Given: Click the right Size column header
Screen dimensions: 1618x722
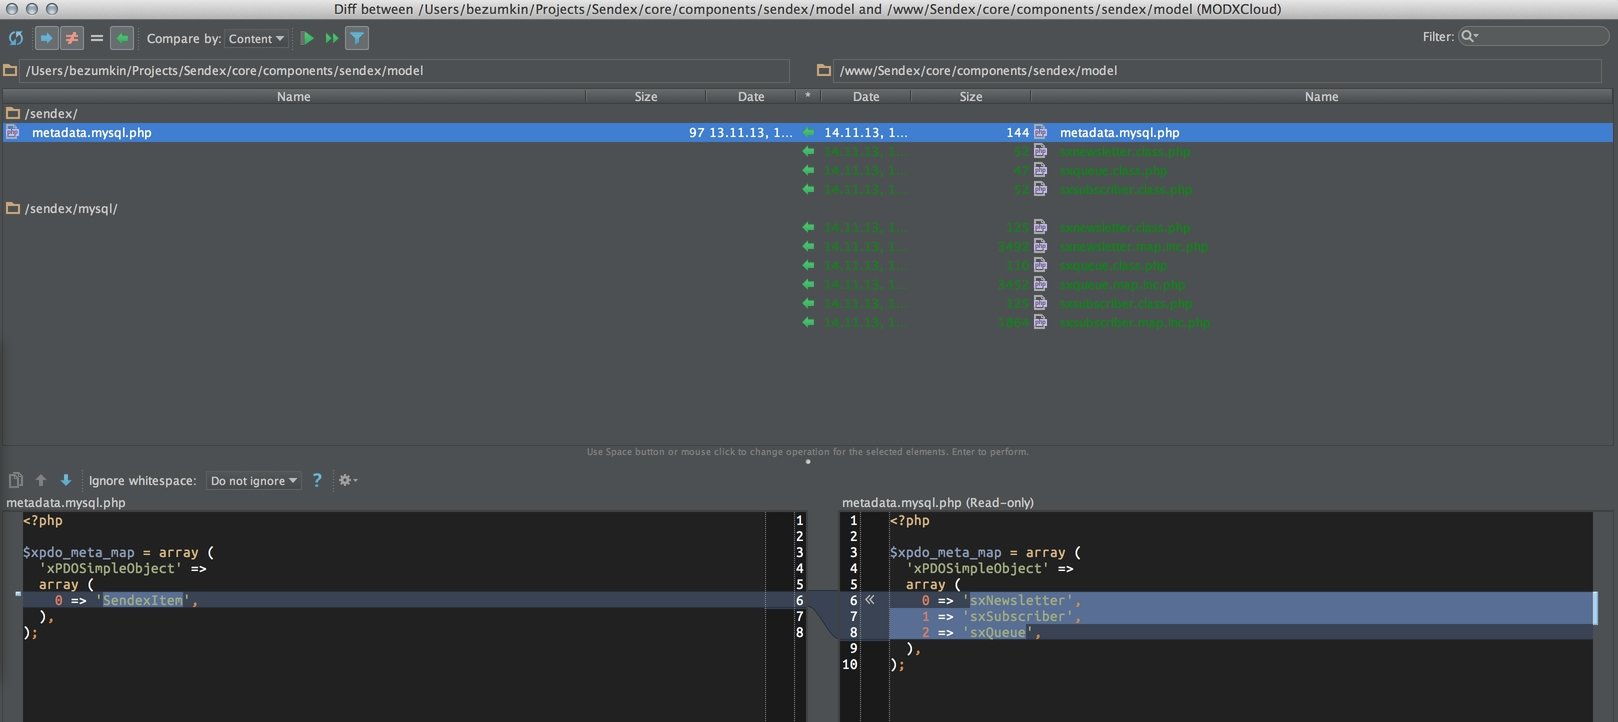Looking at the screenshot, I should click(x=970, y=97).
